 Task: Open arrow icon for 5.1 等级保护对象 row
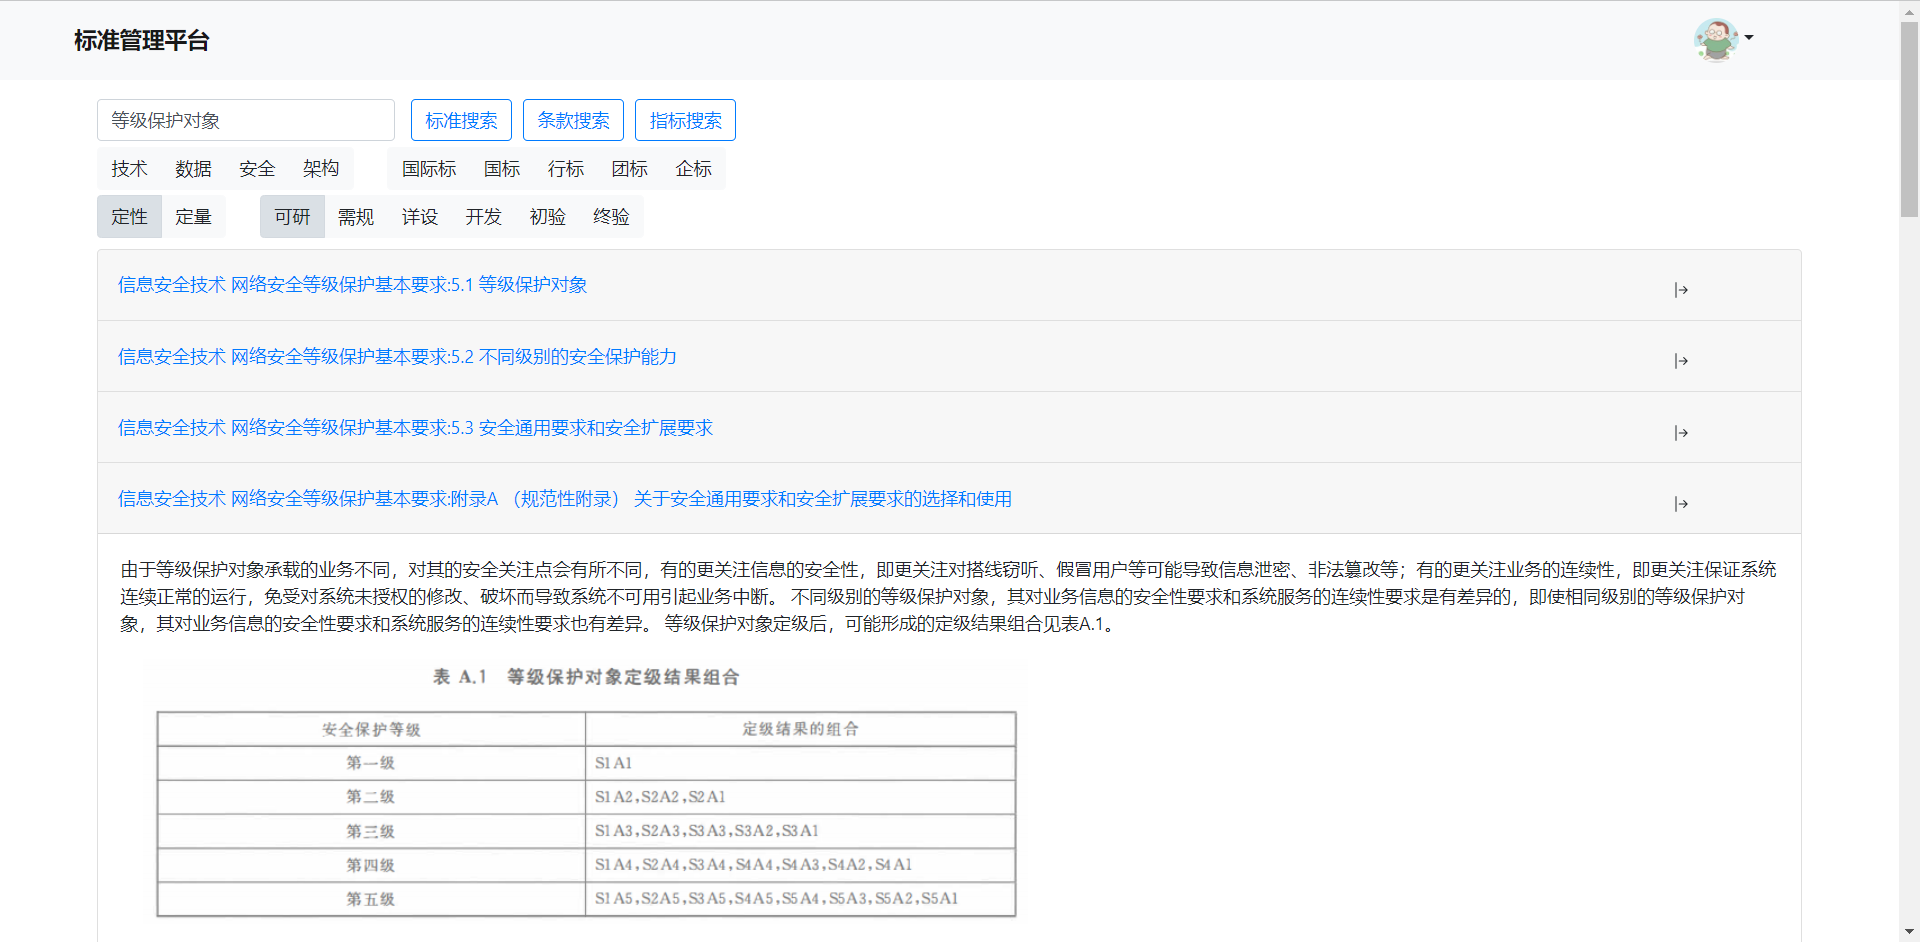click(x=1681, y=290)
